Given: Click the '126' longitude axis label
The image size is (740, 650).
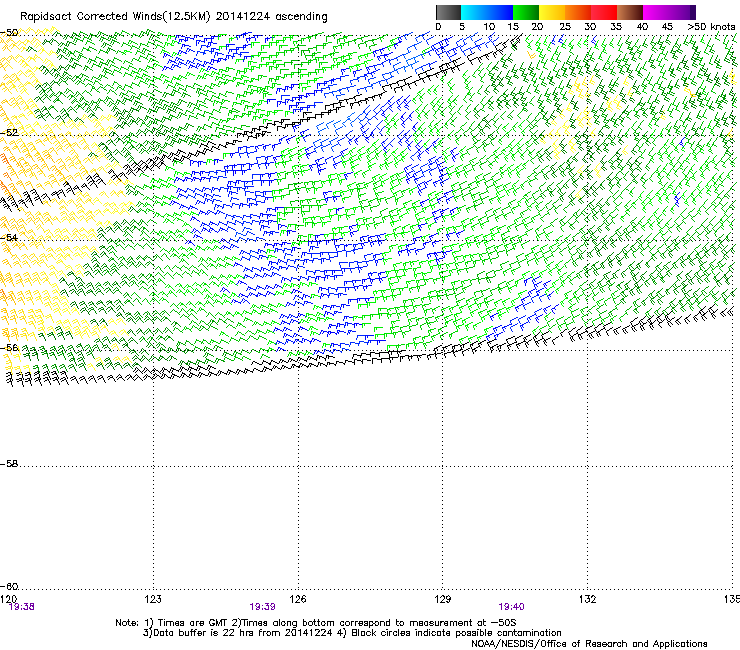Looking at the screenshot, I should [x=298, y=599].
